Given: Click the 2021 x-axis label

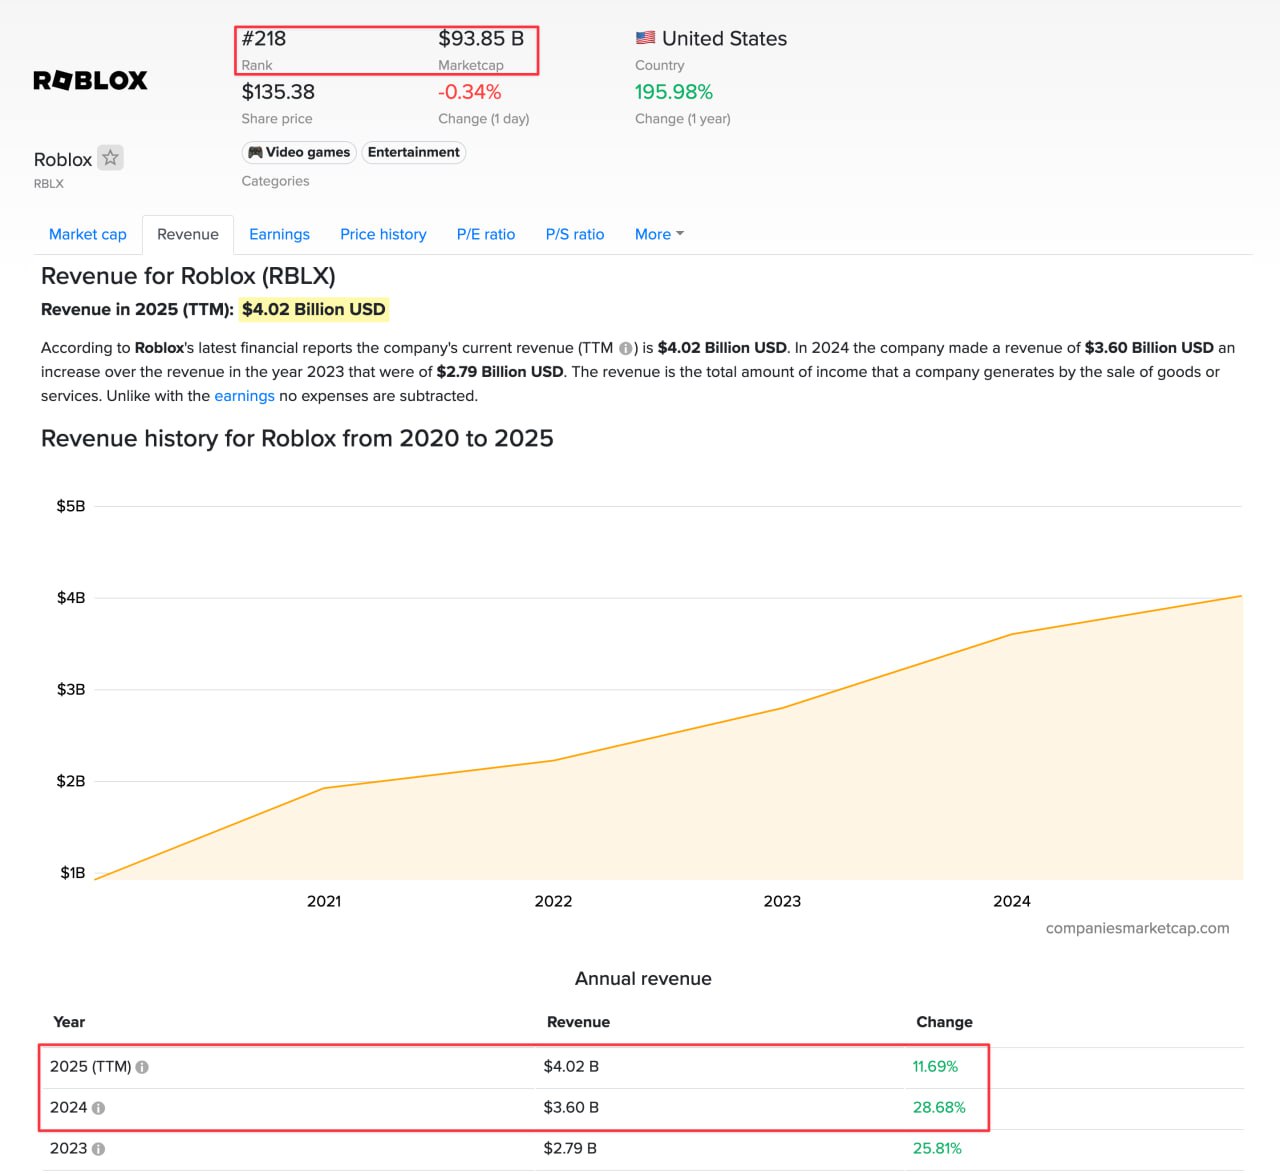Looking at the screenshot, I should tap(324, 901).
